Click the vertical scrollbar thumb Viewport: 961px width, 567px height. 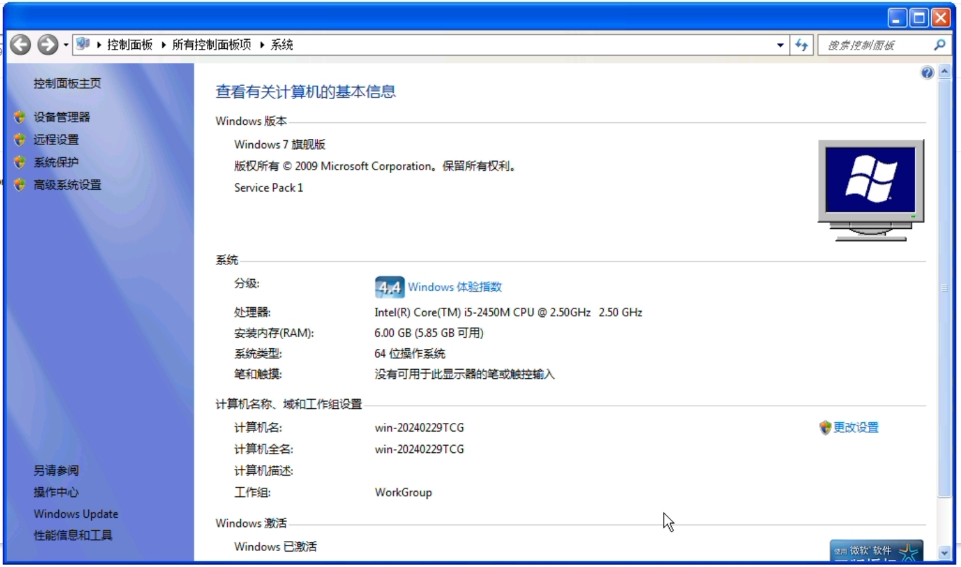click(944, 288)
